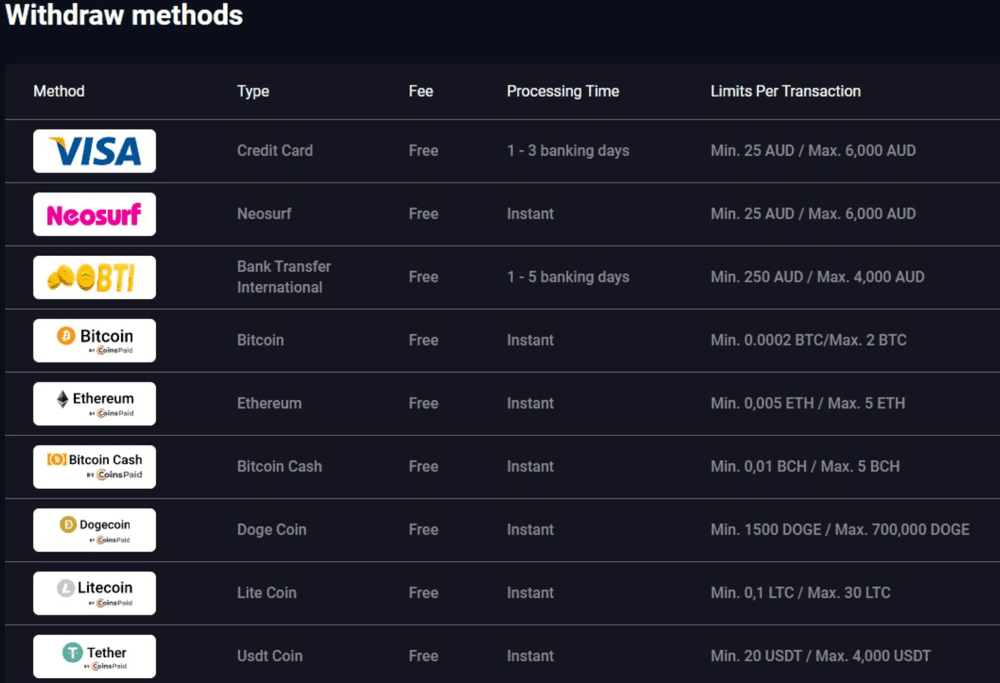Click Bank Transfer International type text
Viewport: 1000px width, 683px height.
click(x=284, y=277)
